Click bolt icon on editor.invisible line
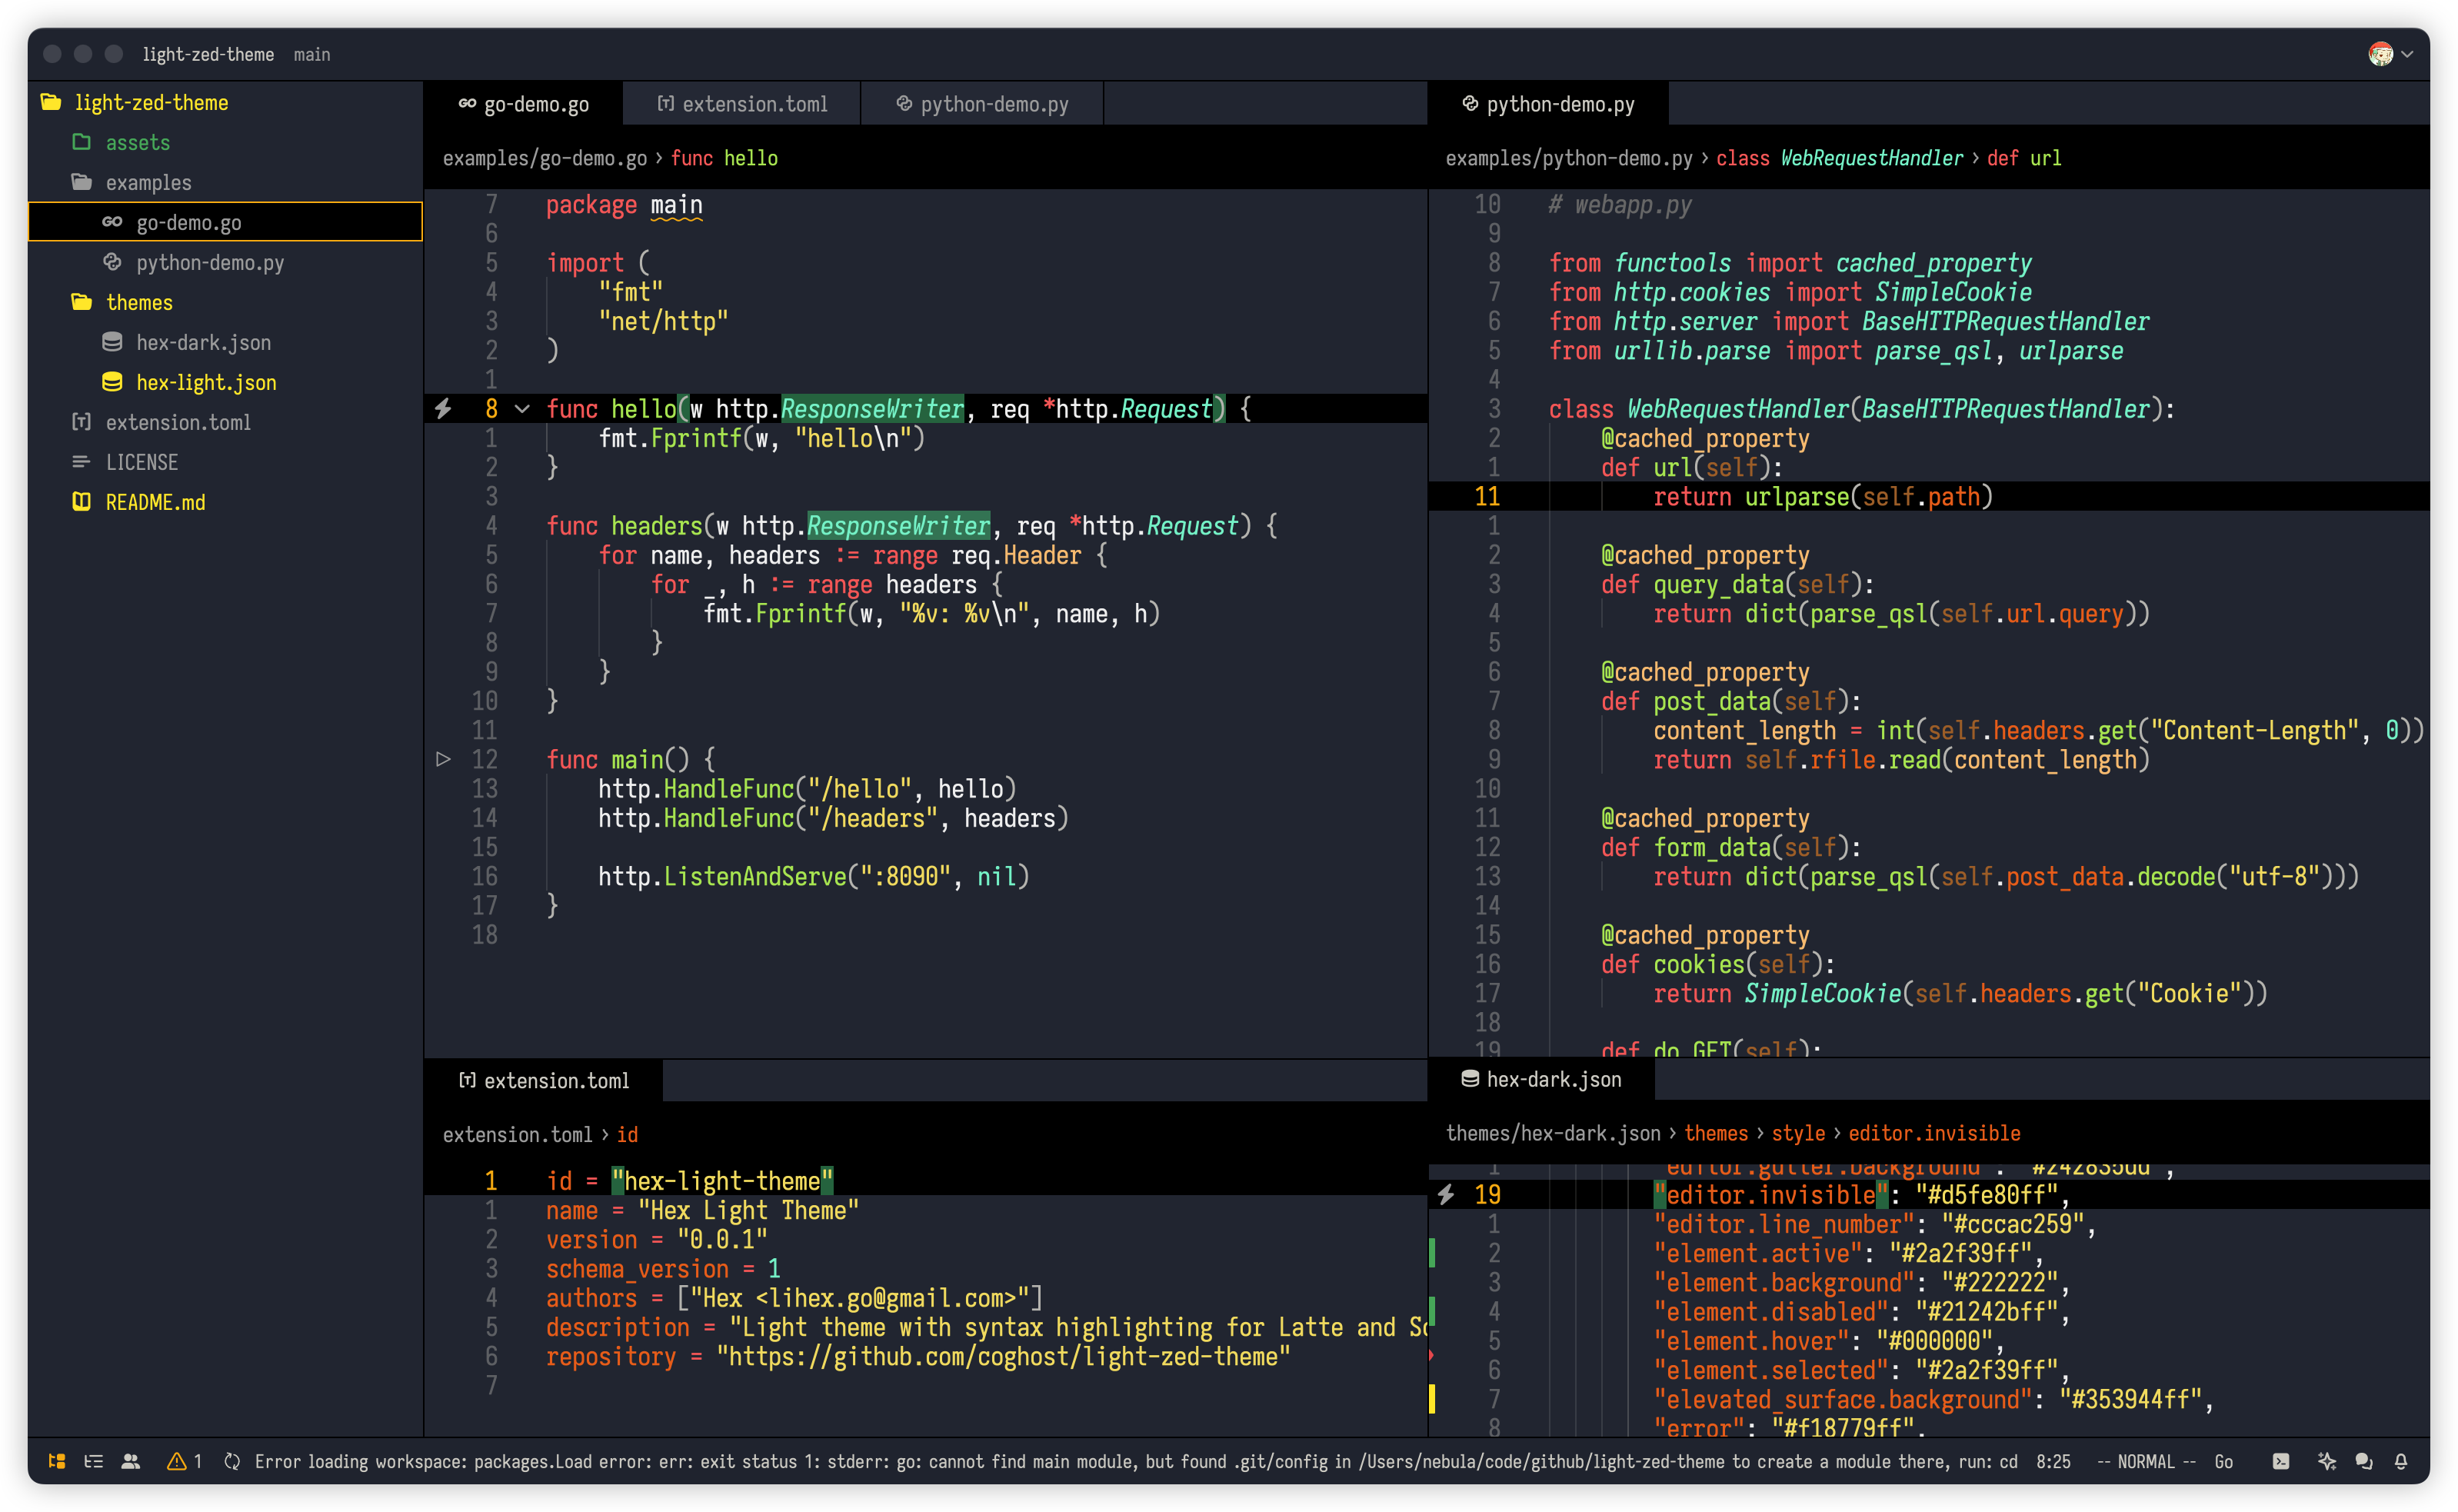Image resolution: width=2458 pixels, height=1512 pixels. point(1446,1194)
